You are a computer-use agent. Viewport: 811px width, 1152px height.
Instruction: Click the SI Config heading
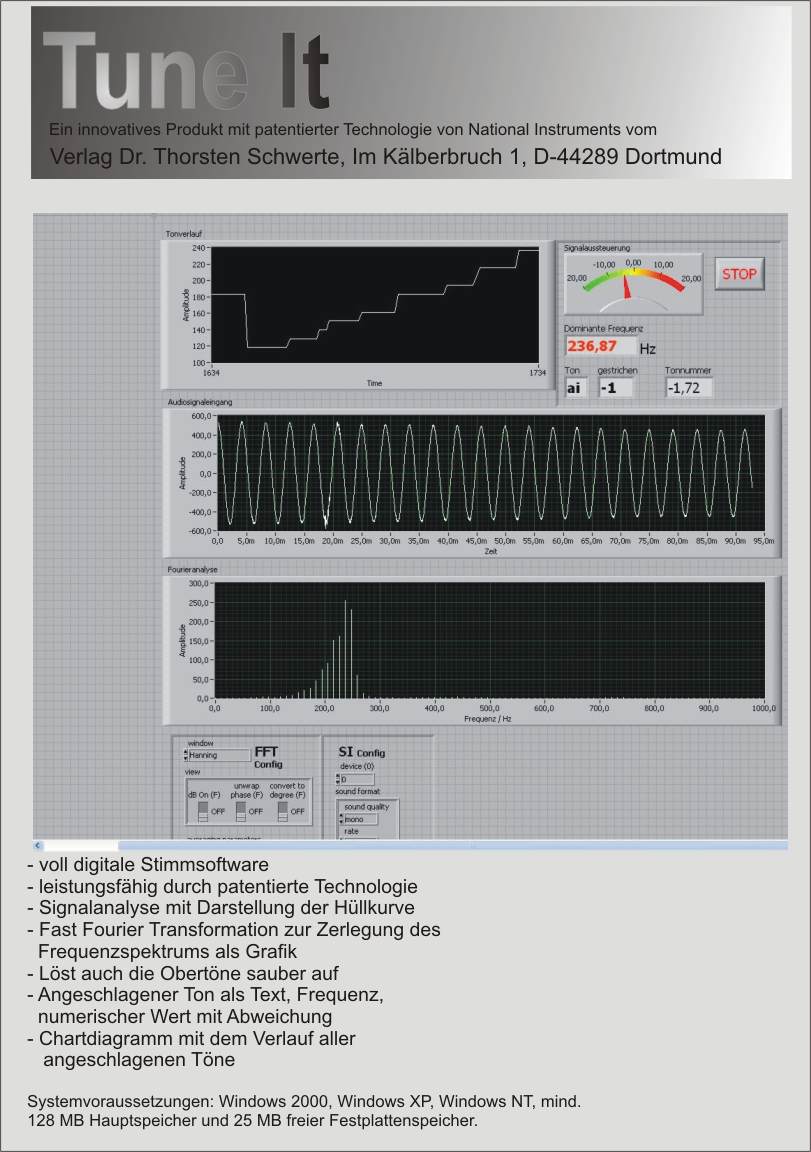point(361,752)
